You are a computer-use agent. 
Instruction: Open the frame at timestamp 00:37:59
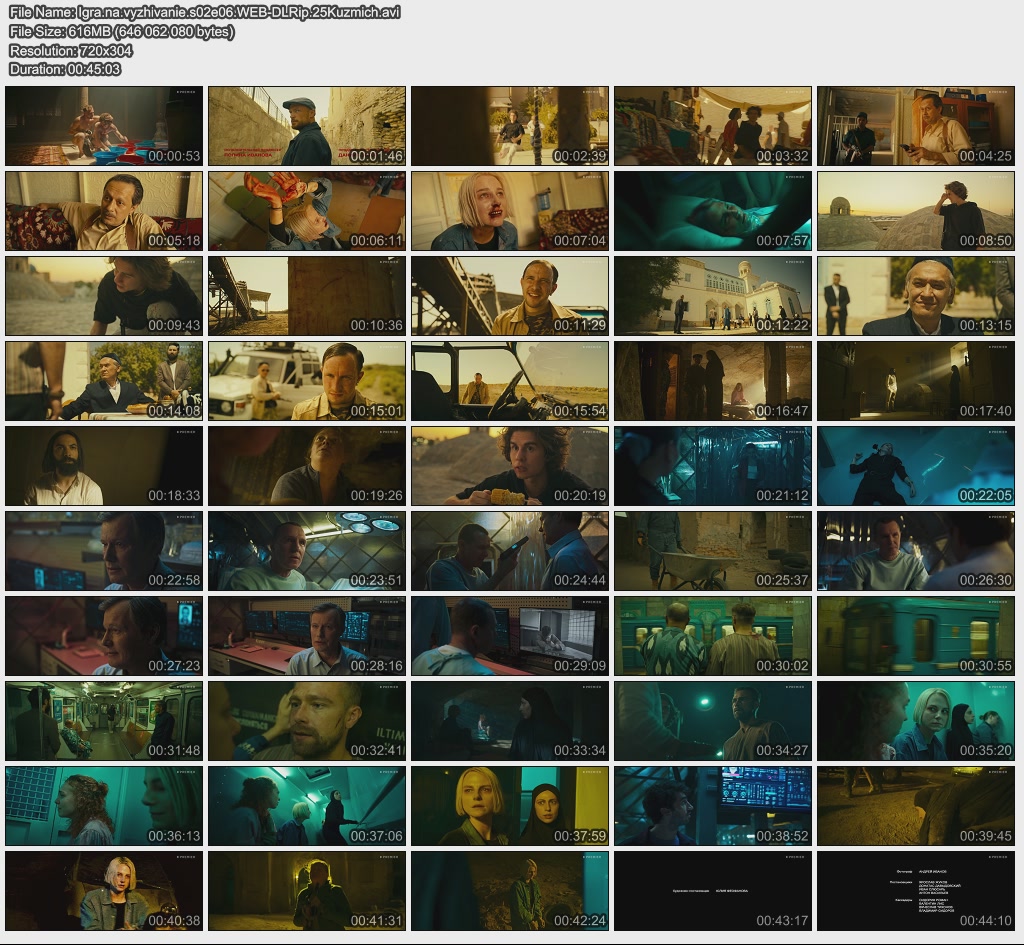pos(510,806)
